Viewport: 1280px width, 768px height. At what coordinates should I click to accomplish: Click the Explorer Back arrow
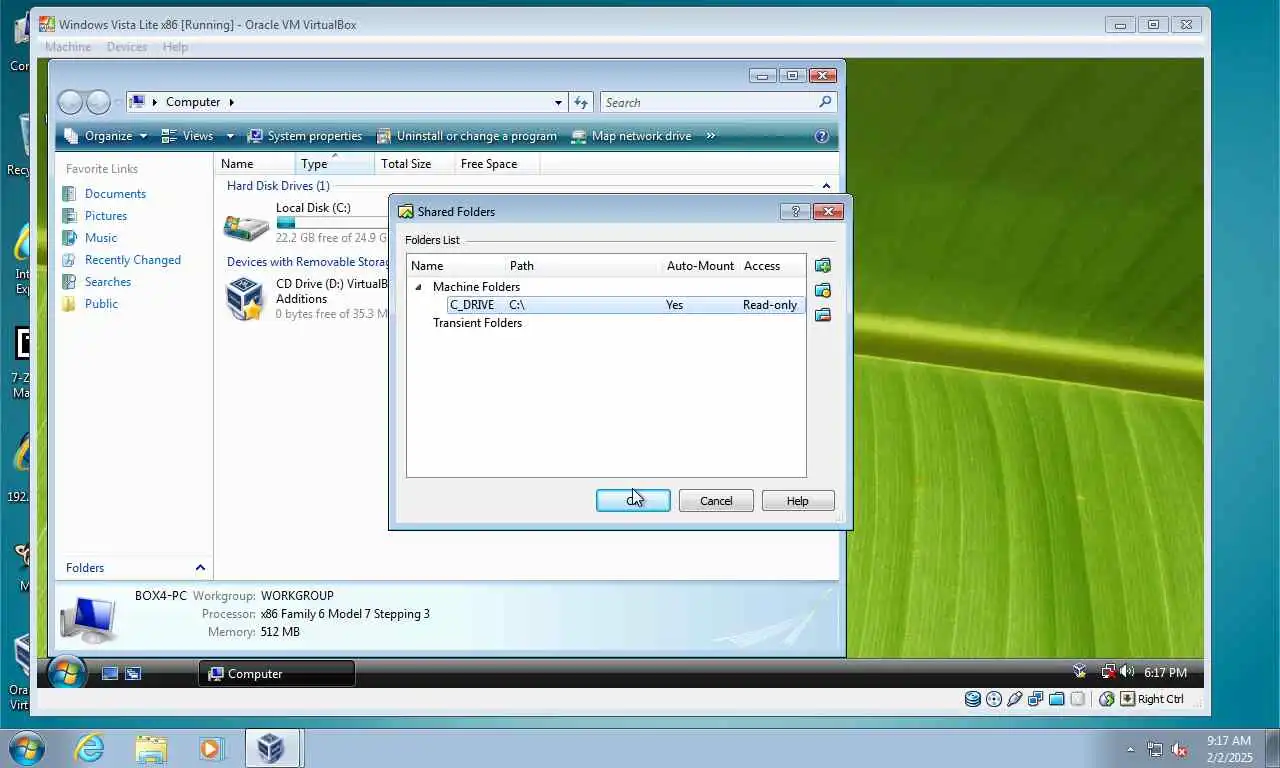(70, 102)
